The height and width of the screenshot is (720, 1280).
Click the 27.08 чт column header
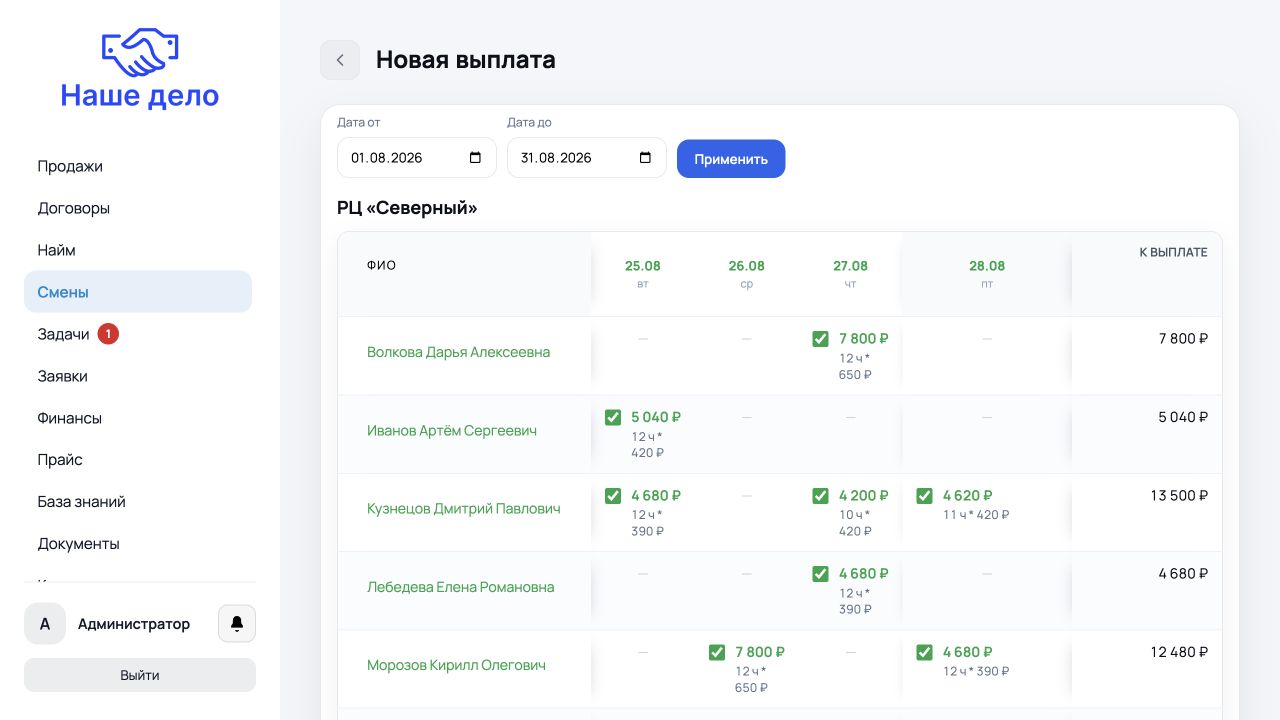coord(851,274)
